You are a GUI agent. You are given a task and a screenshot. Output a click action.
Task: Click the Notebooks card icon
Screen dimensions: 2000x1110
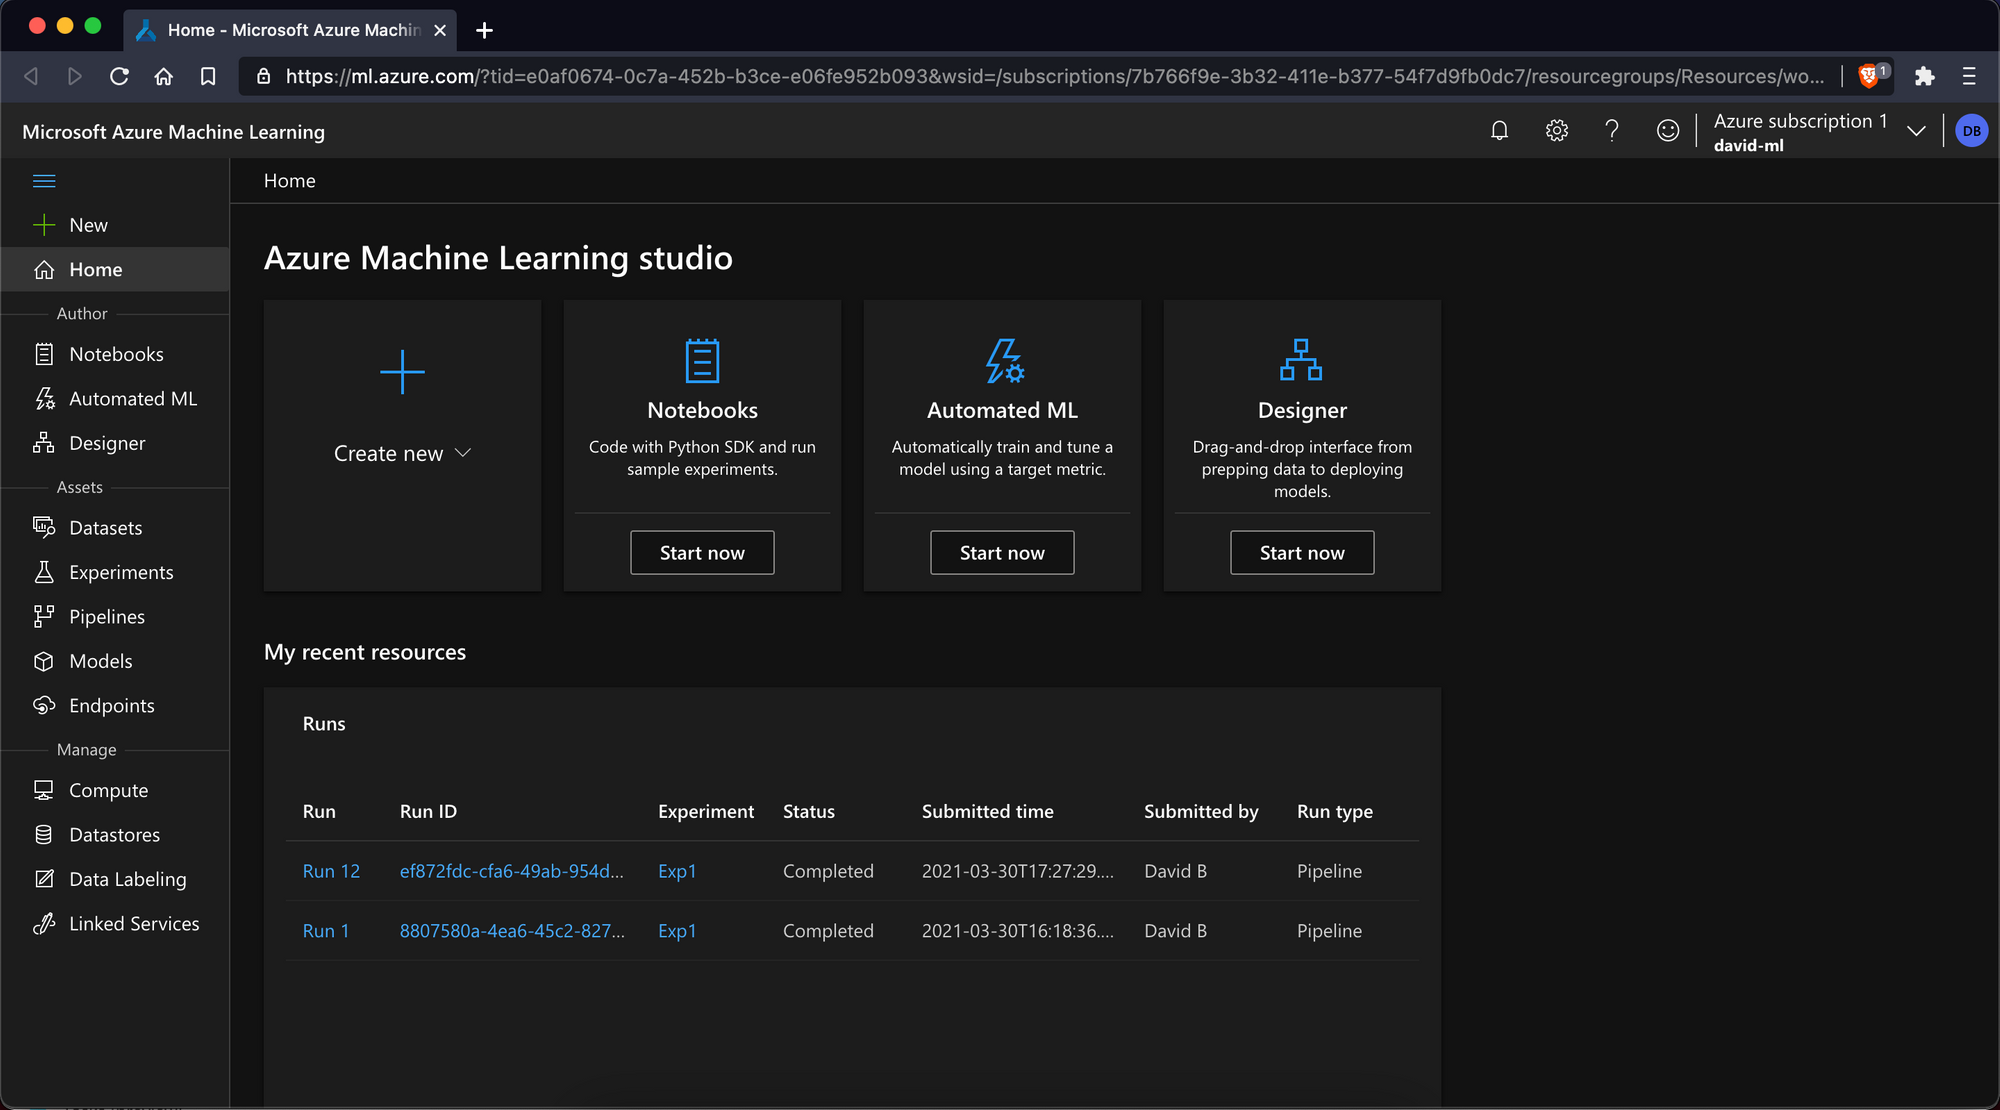click(702, 361)
